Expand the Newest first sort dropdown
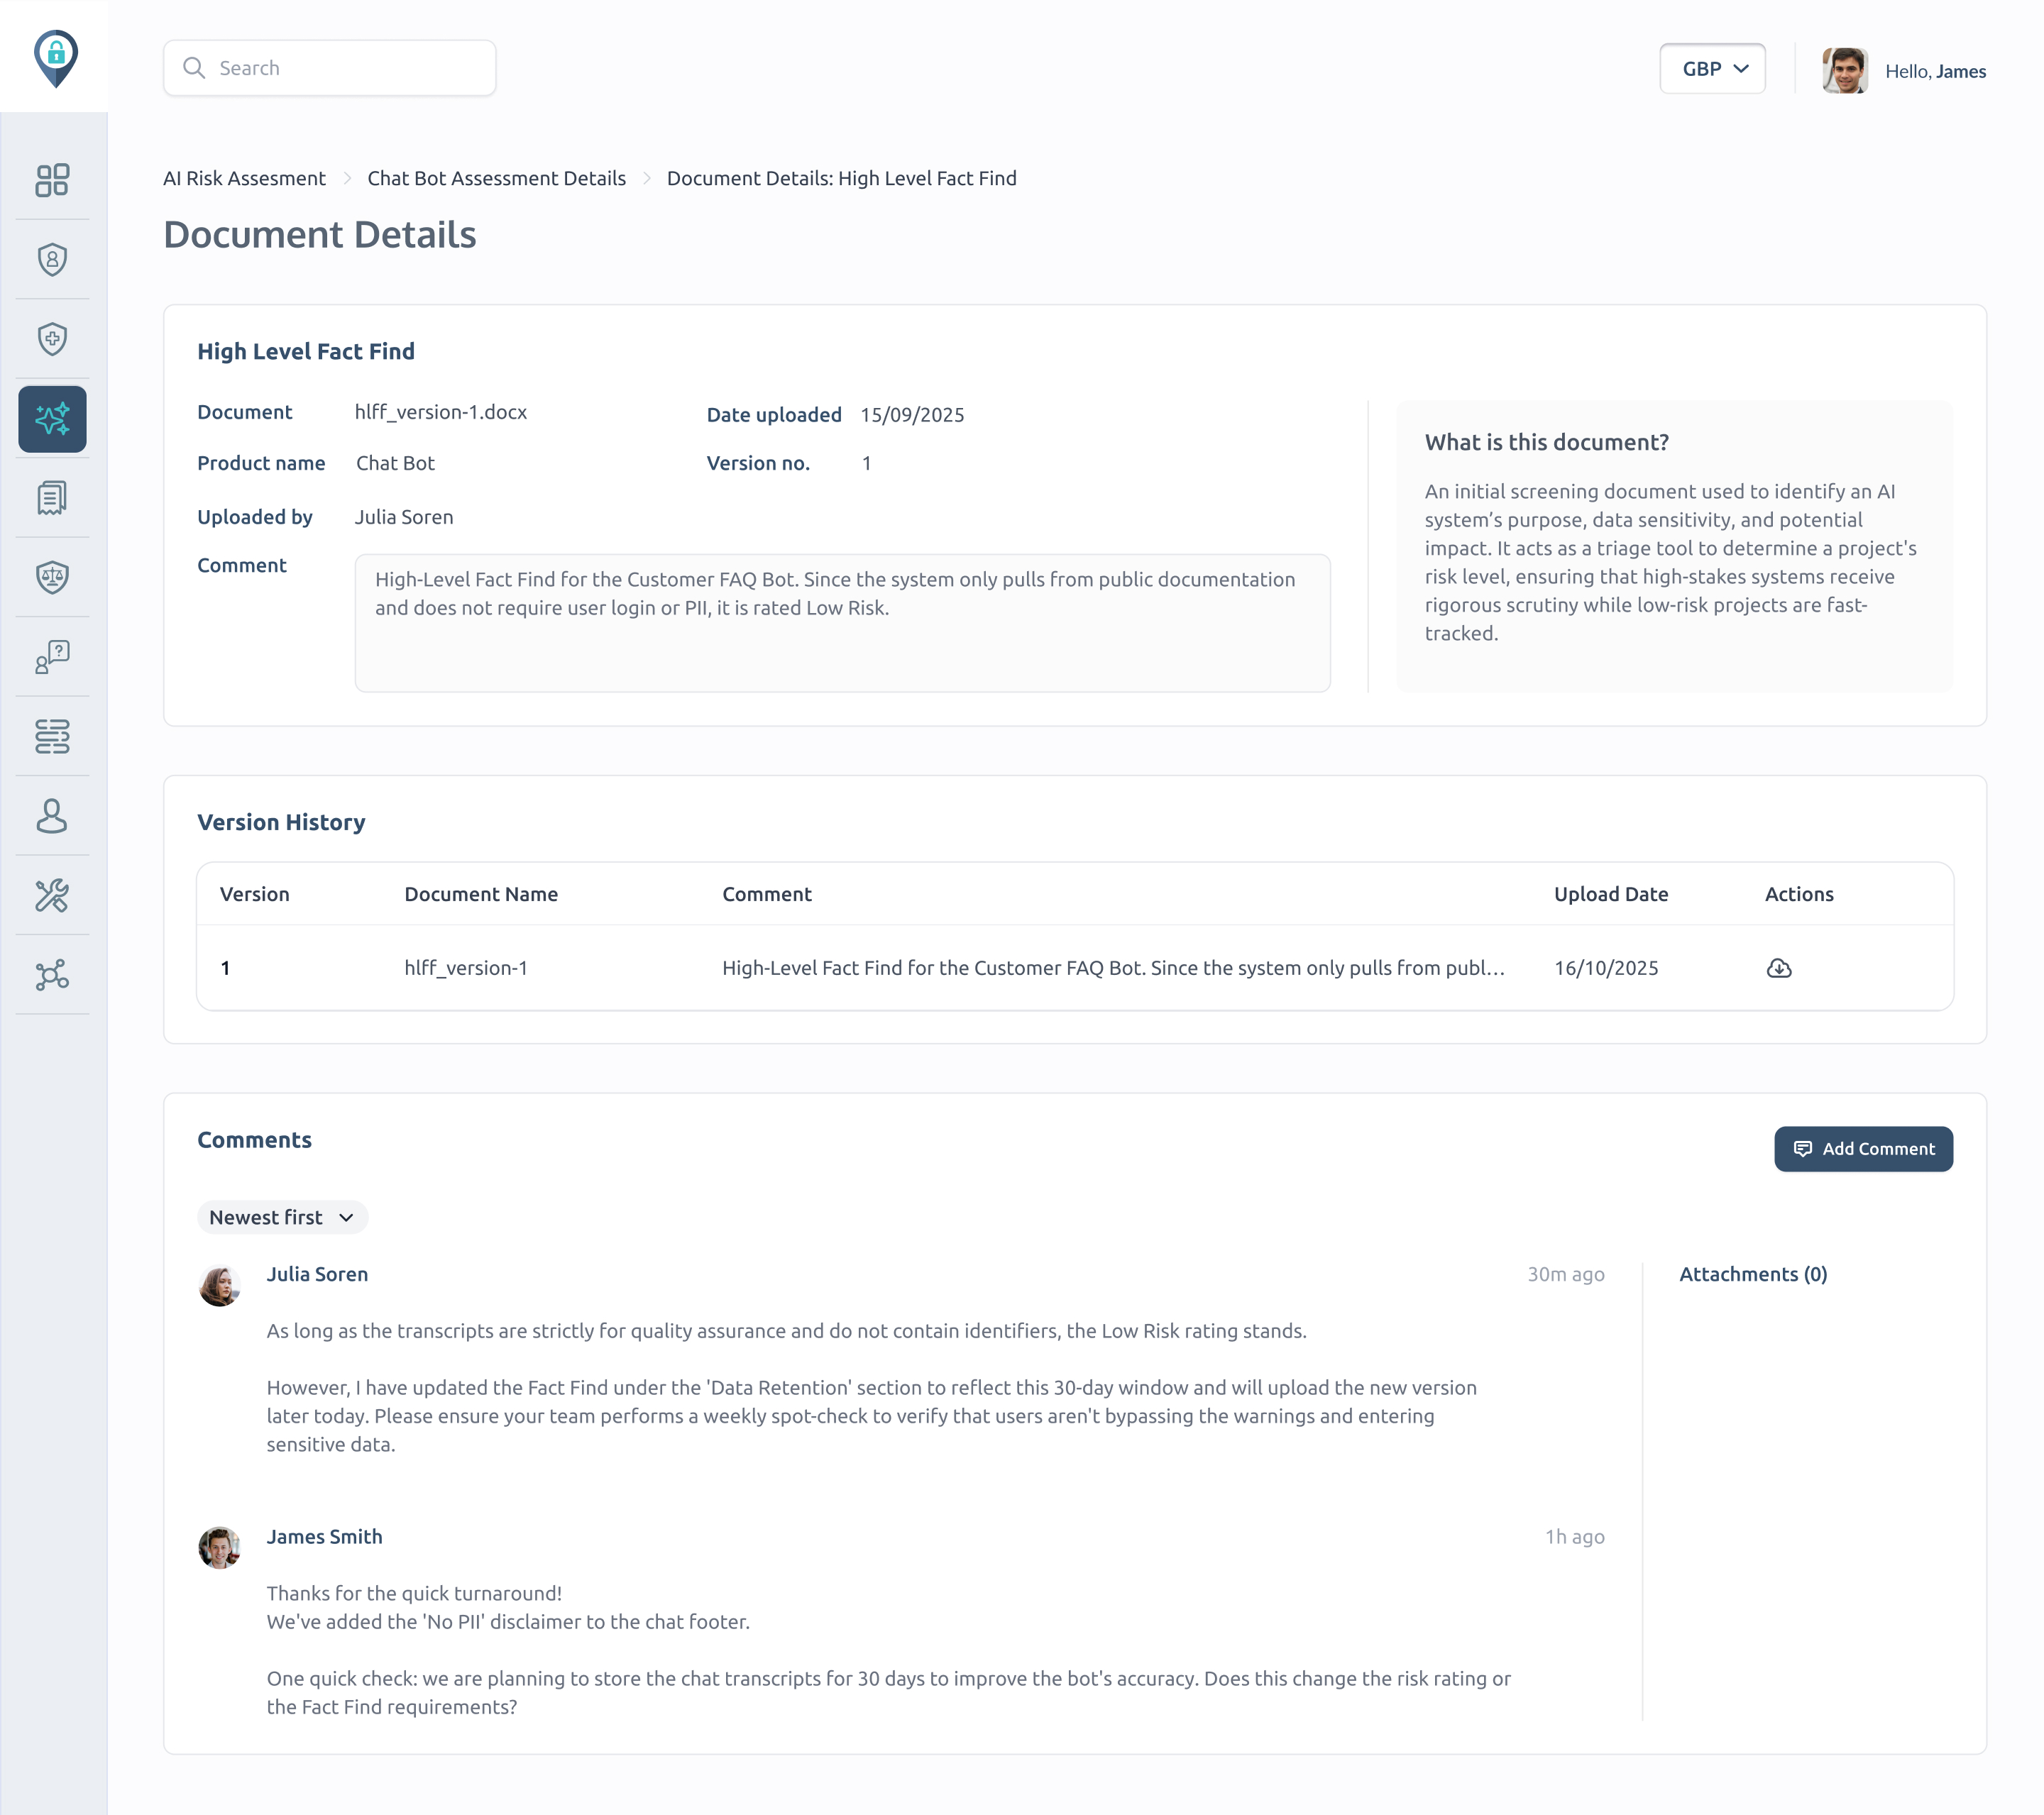 coord(282,1217)
